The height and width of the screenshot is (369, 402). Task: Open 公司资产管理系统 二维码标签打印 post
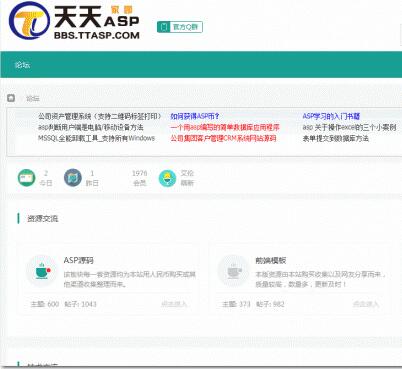[x=100, y=116]
